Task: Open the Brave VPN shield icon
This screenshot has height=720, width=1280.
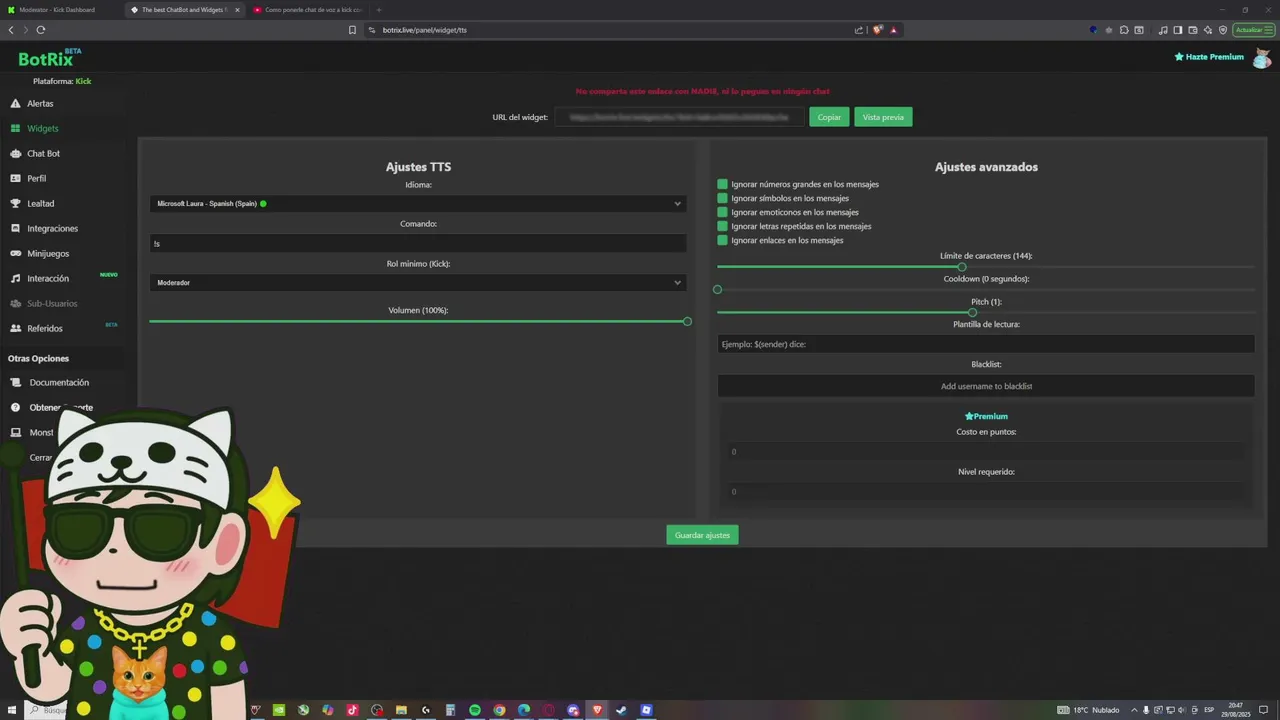Action: pyautogui.click(x=1222, y=30)
